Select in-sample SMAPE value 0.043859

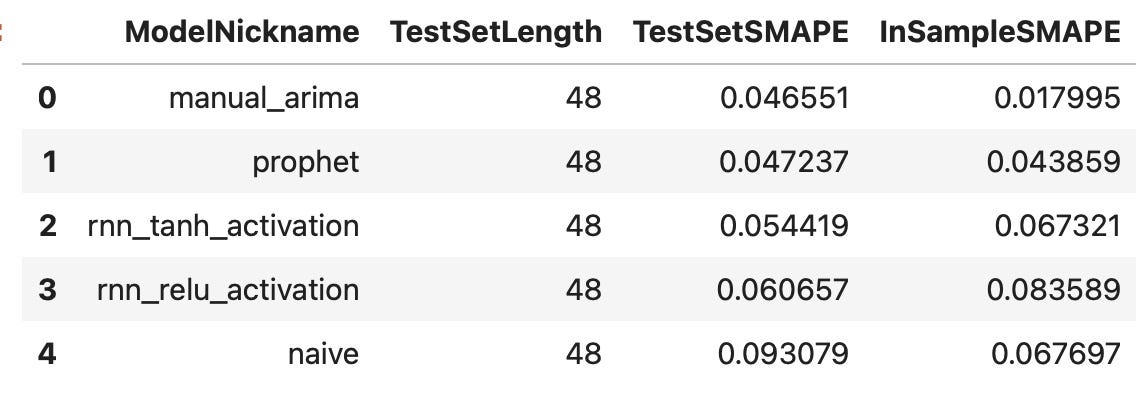1054,161
